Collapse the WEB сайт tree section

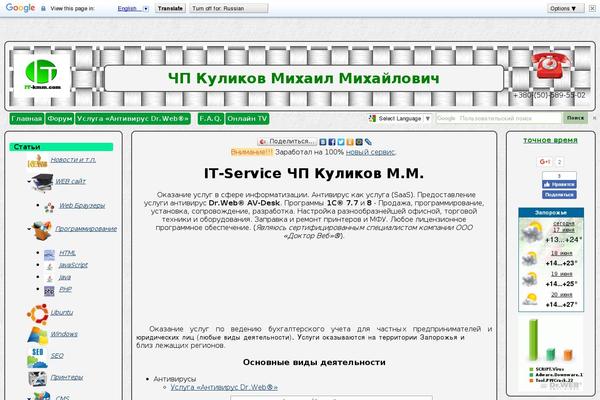[29, 182]
